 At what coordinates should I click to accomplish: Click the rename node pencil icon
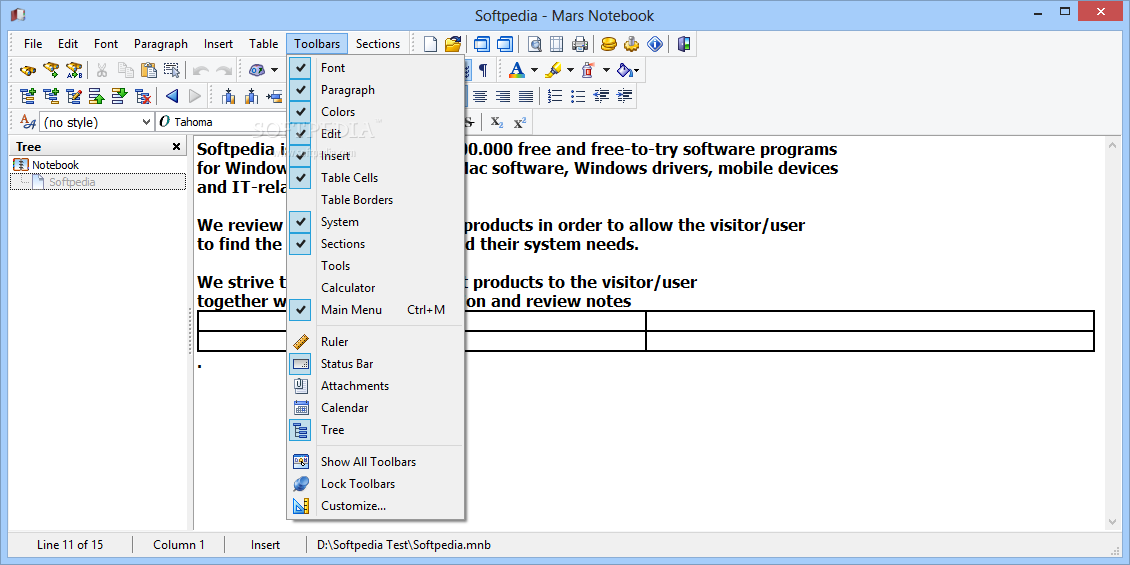[x=74, y=96]
